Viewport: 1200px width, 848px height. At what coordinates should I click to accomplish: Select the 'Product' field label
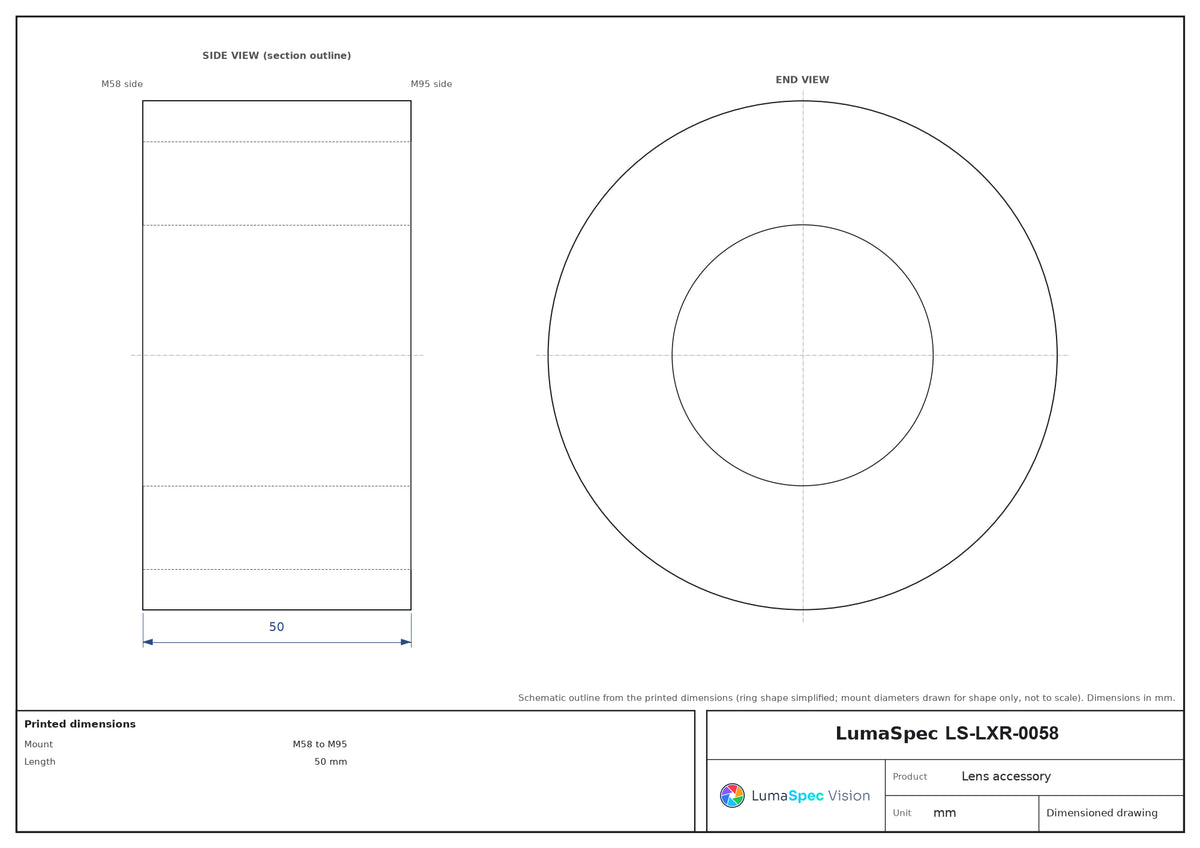pyautogui.click(x=910, y=777)
